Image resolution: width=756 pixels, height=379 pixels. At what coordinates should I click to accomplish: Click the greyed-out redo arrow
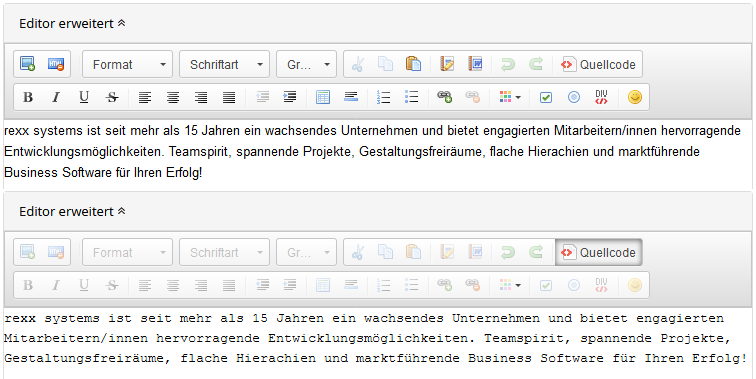tap(536, 252)
